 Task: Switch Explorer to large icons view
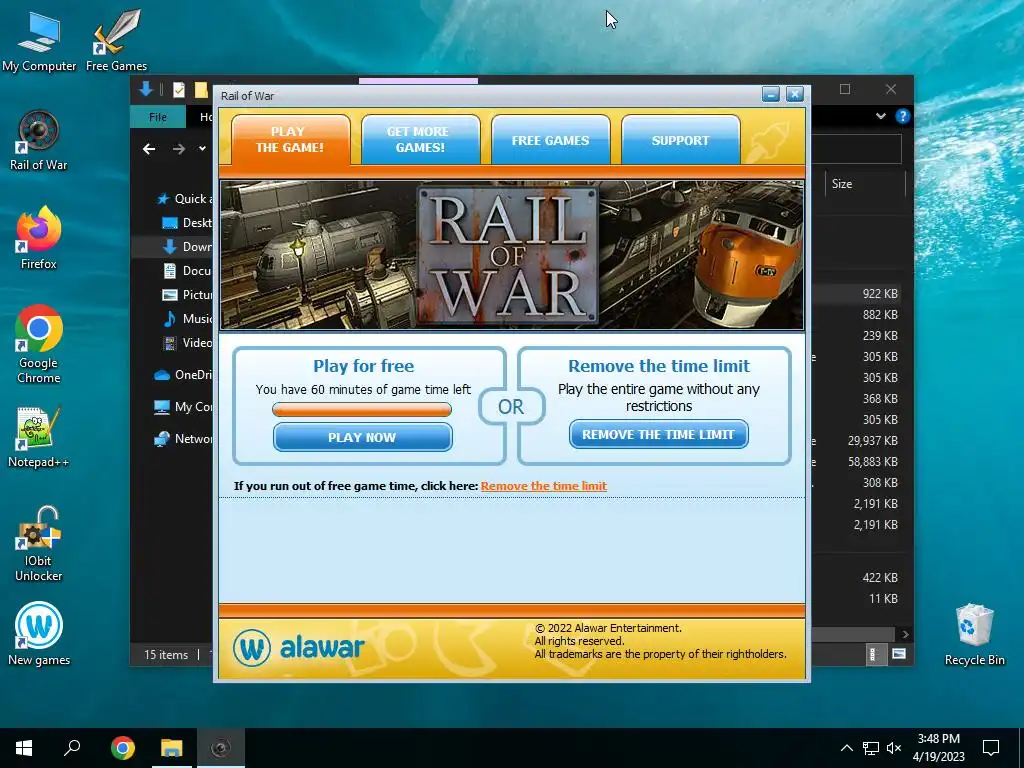click(x=899, y=654)
